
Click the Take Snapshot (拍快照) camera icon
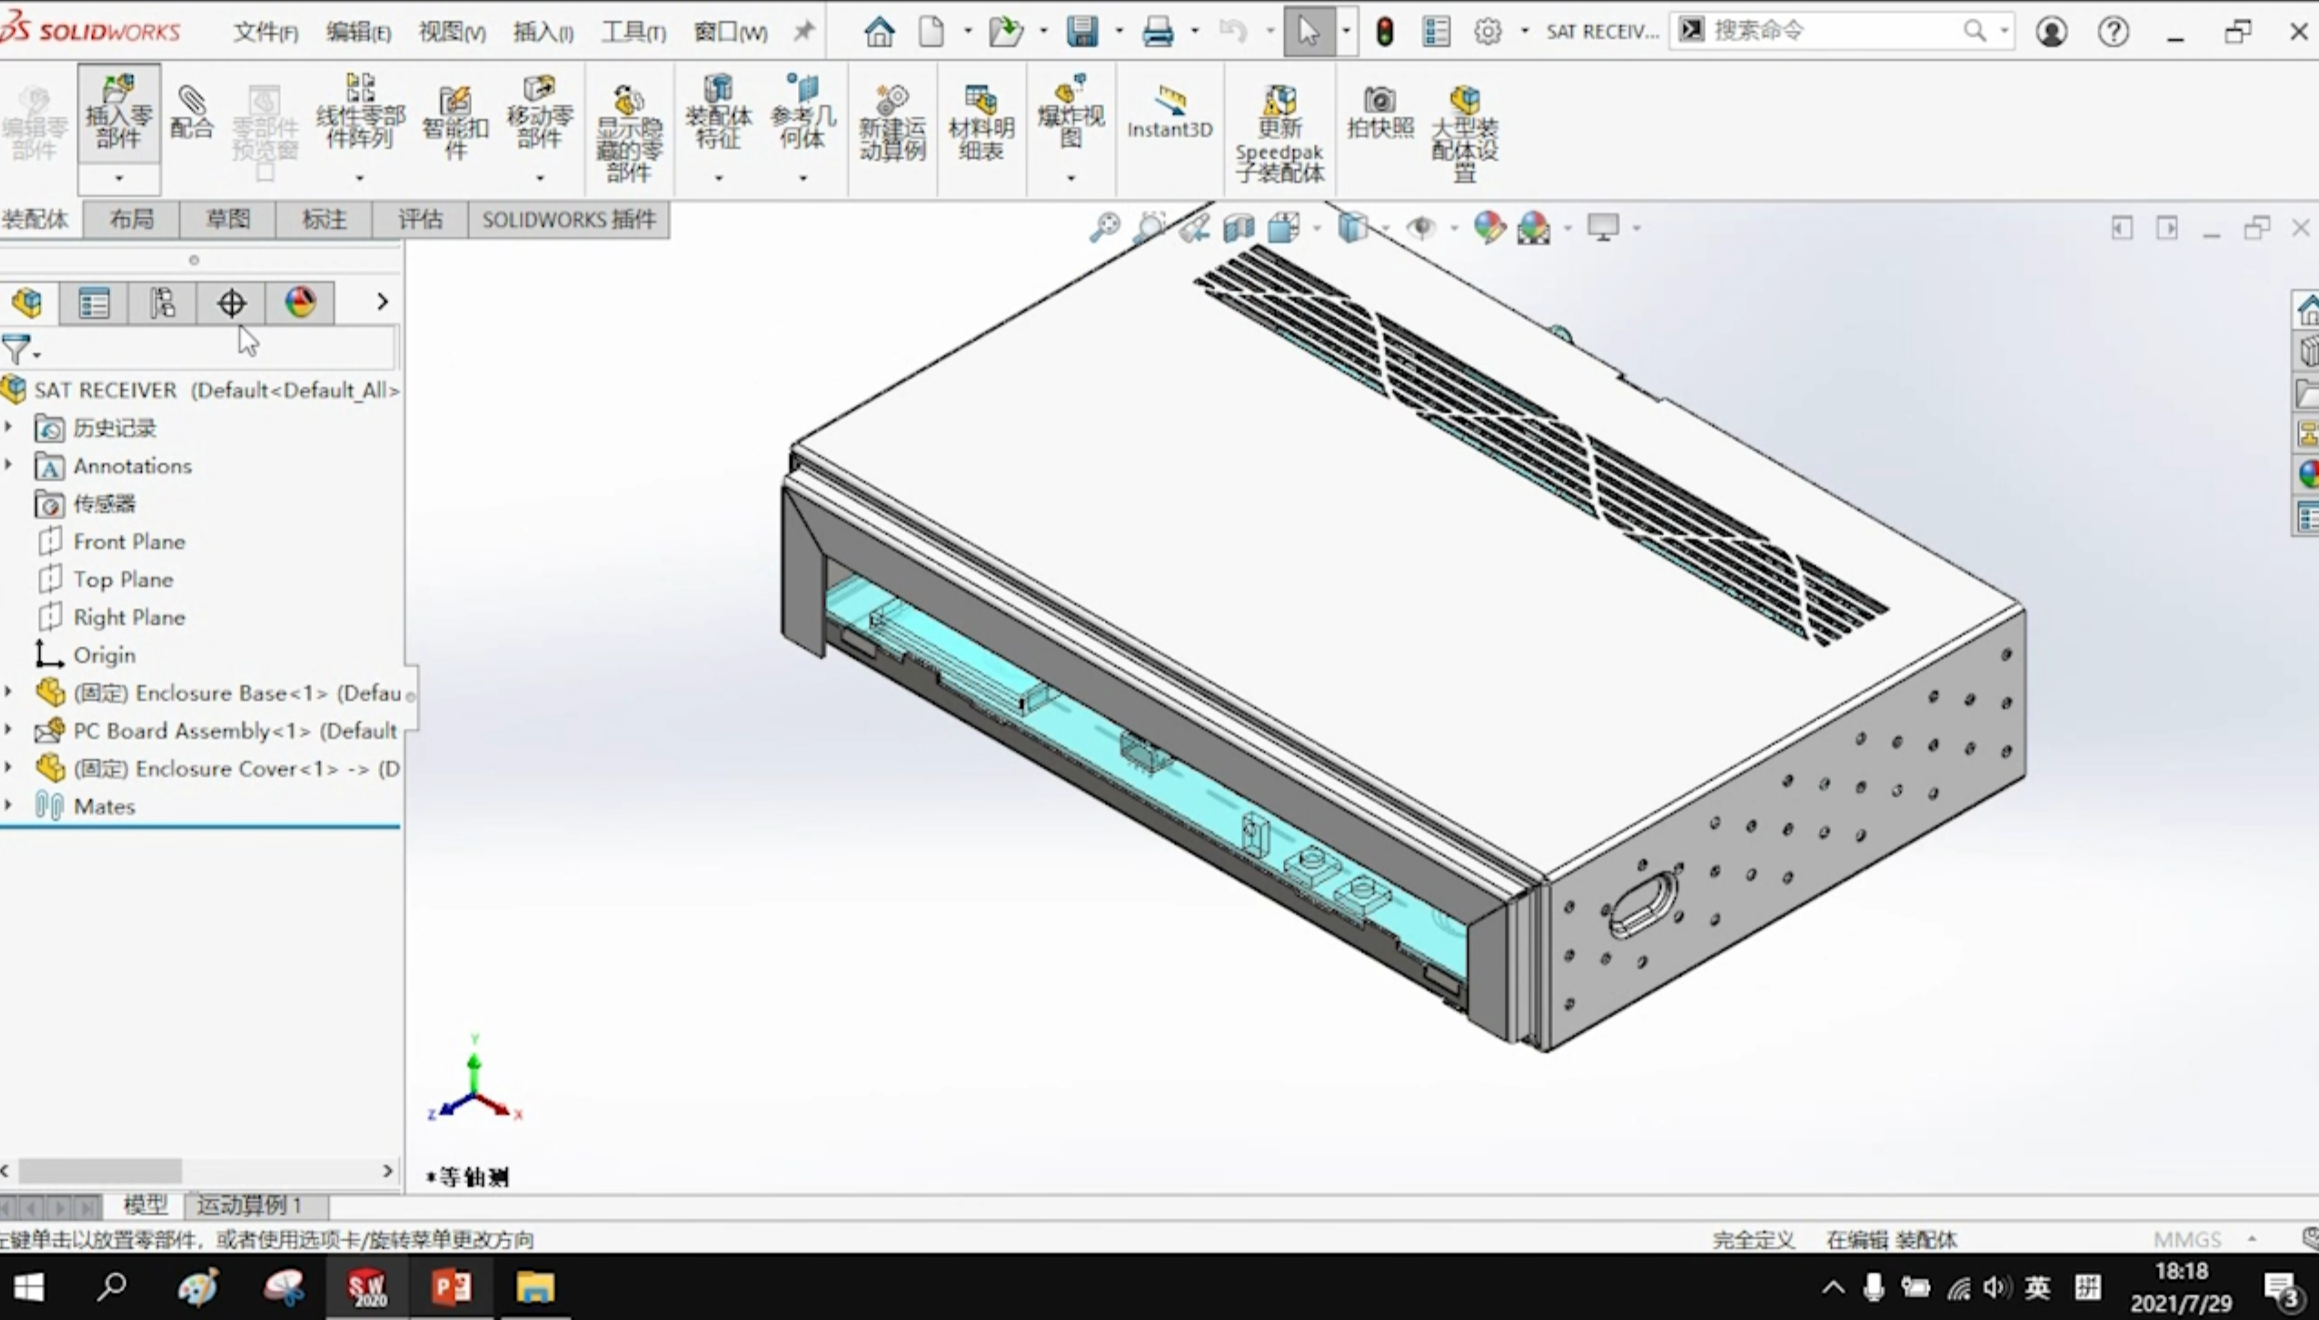(x=1380, y=112)
